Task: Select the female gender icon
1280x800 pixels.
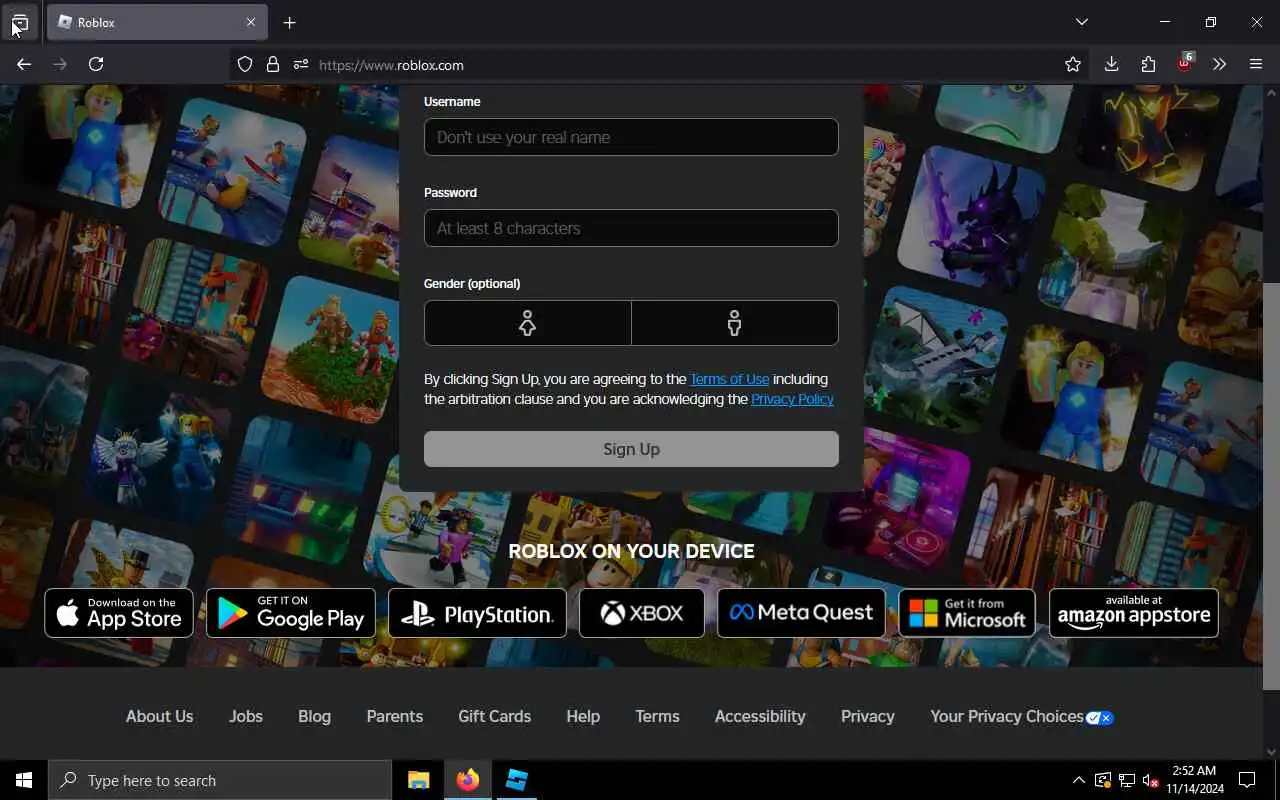Action: 527,323
